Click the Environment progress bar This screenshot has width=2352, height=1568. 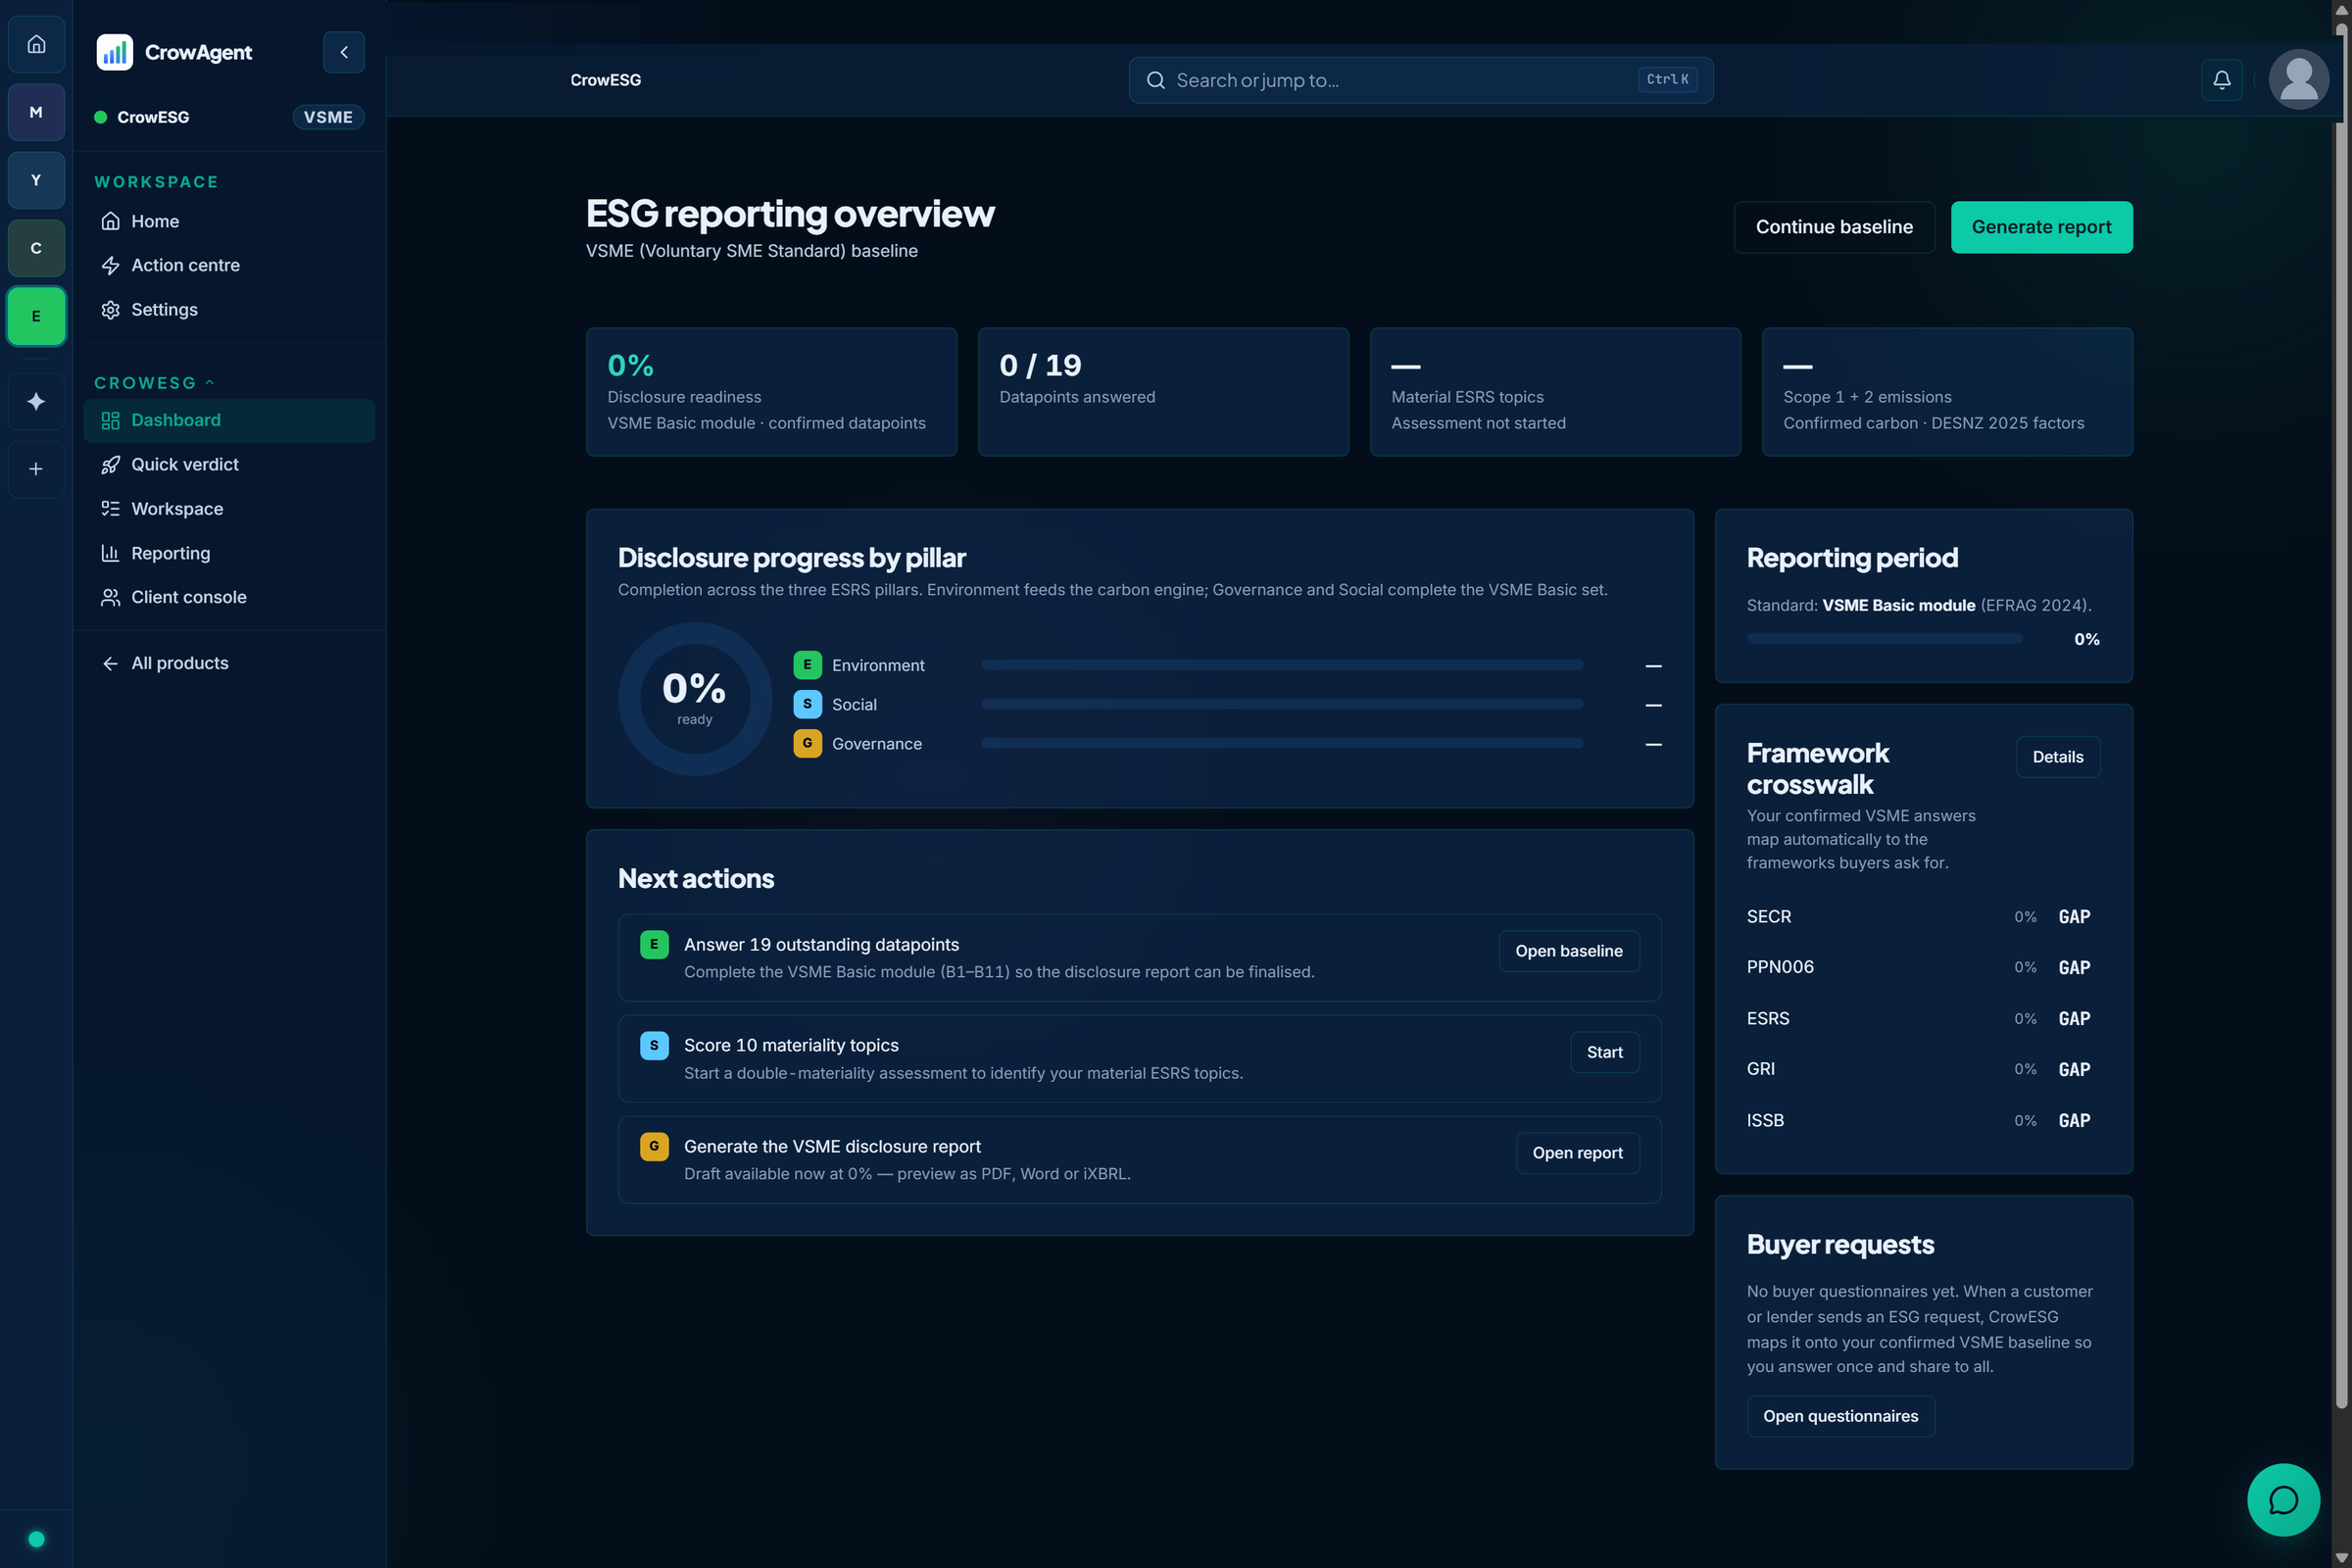1282,665
